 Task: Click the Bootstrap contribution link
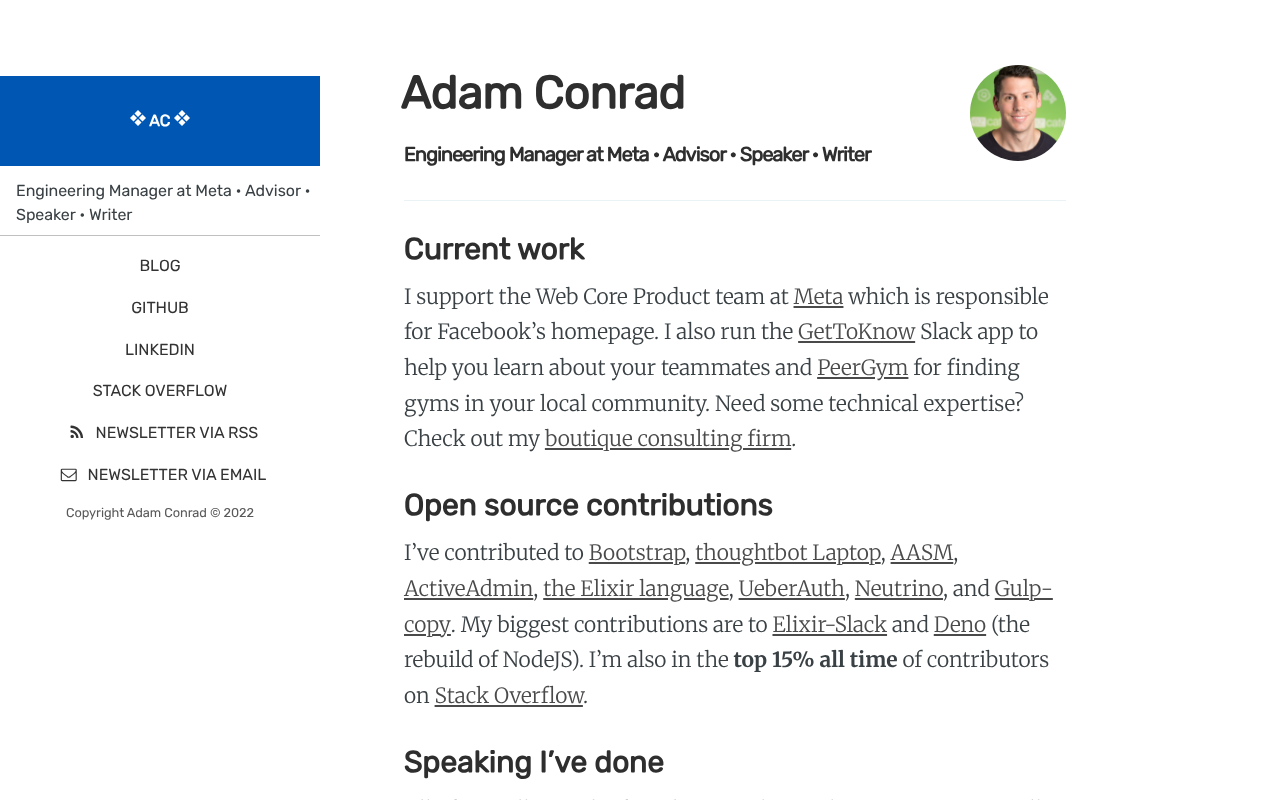coord(637,553)
